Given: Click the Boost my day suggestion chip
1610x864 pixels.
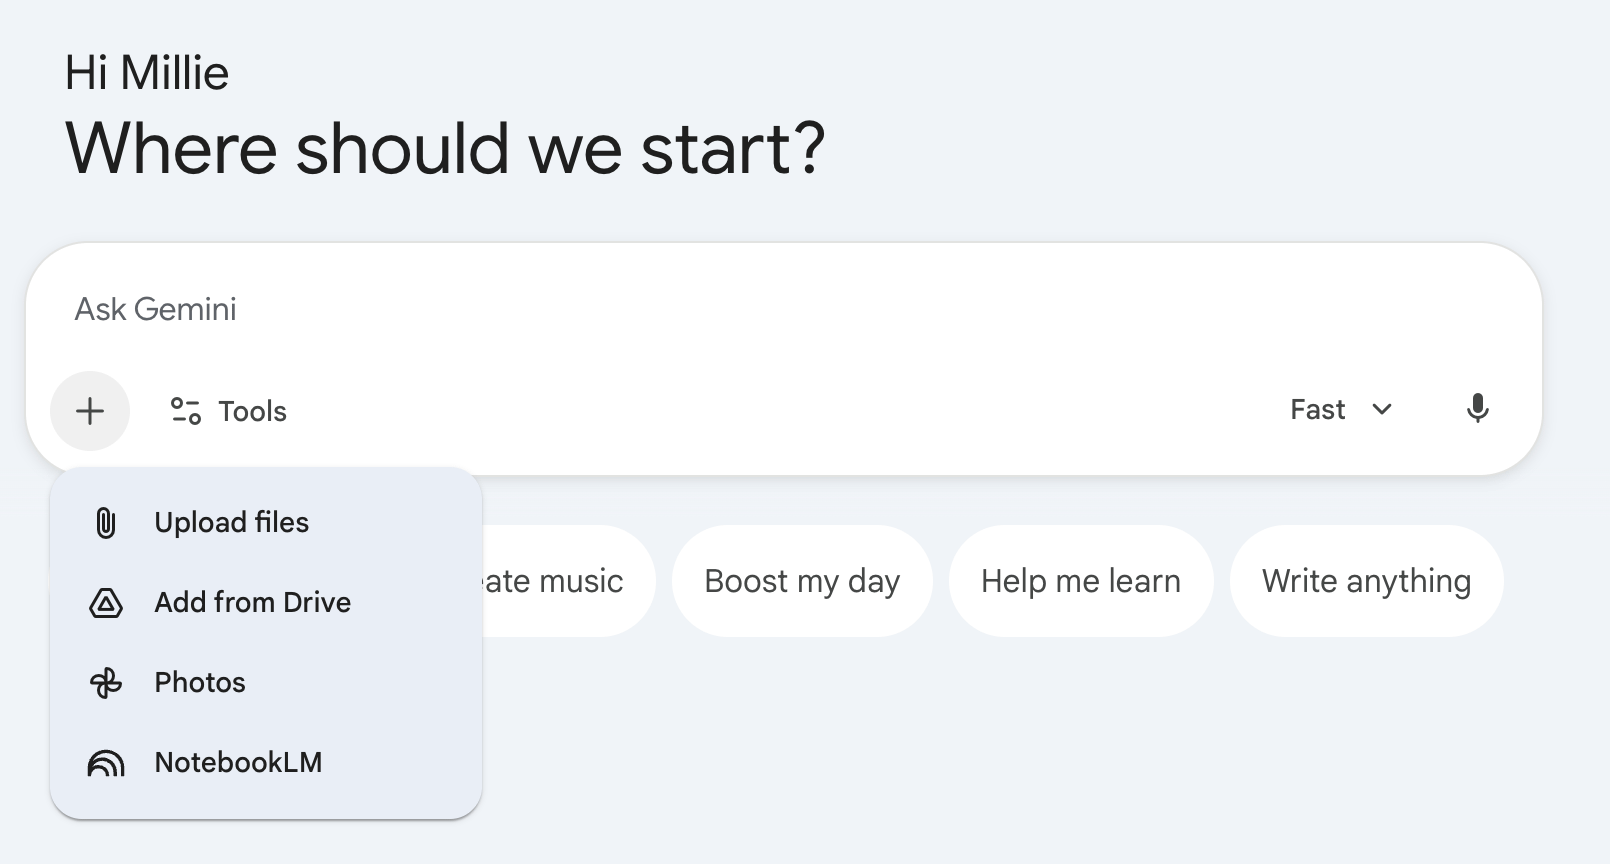Looking at the screenshot, I should pos(802,581).
